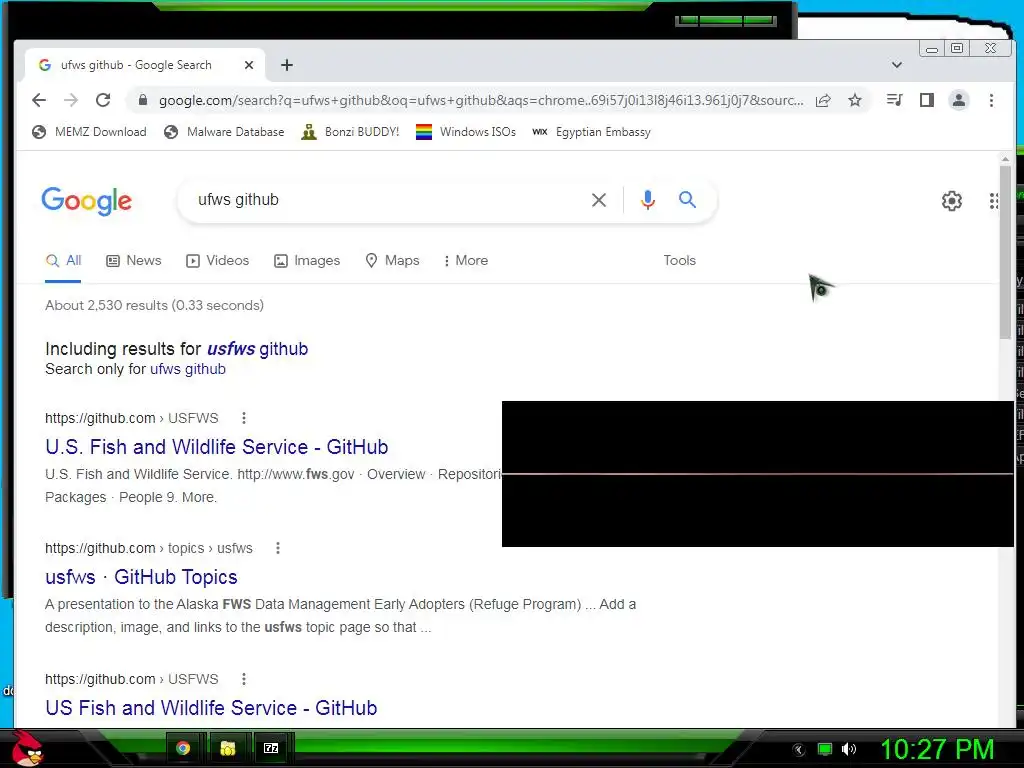The image size is (1024, 768).
Task: Switch to the News tab
Action: click(x=134, y=261)
